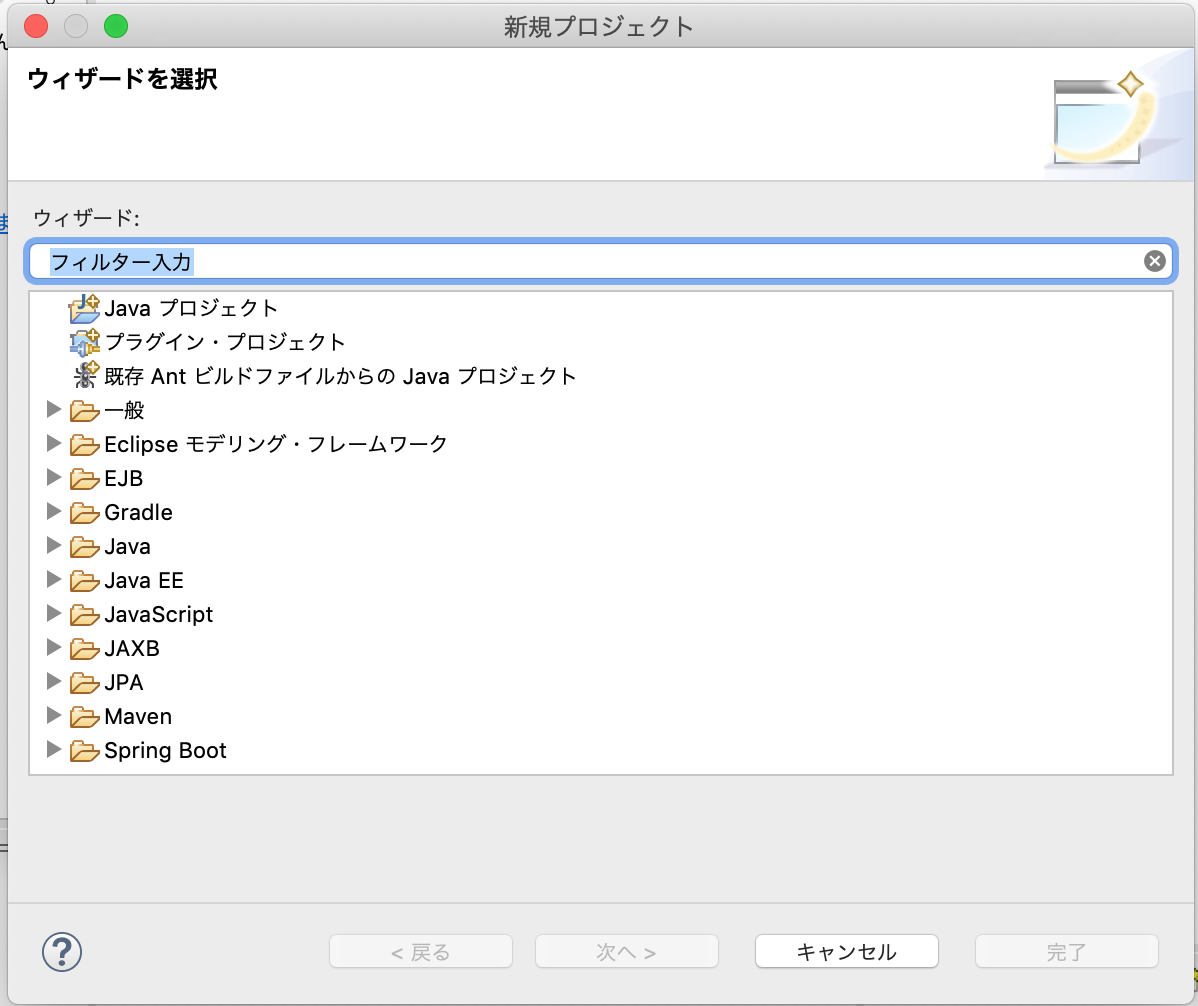The image size is (1198, 1006).
Task: Select the Gradle row label
Action: [138, 512]
